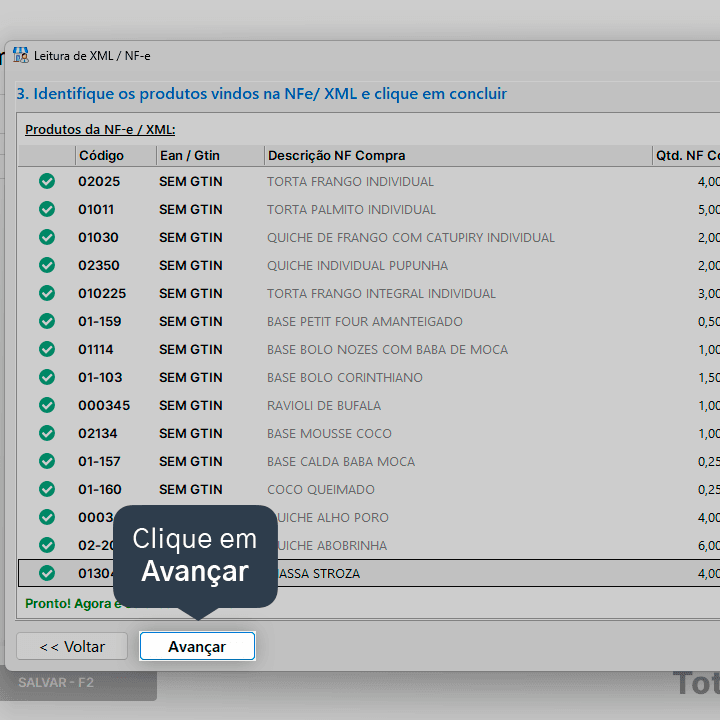Select code 01011 cell

(96, 209)
